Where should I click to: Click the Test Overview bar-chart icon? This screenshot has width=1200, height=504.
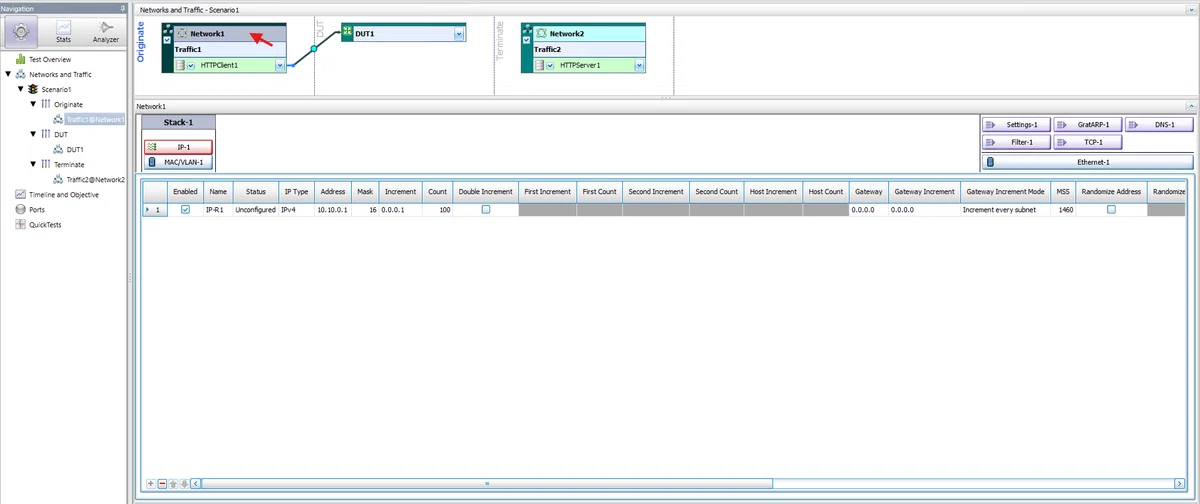tap(20, 59)
